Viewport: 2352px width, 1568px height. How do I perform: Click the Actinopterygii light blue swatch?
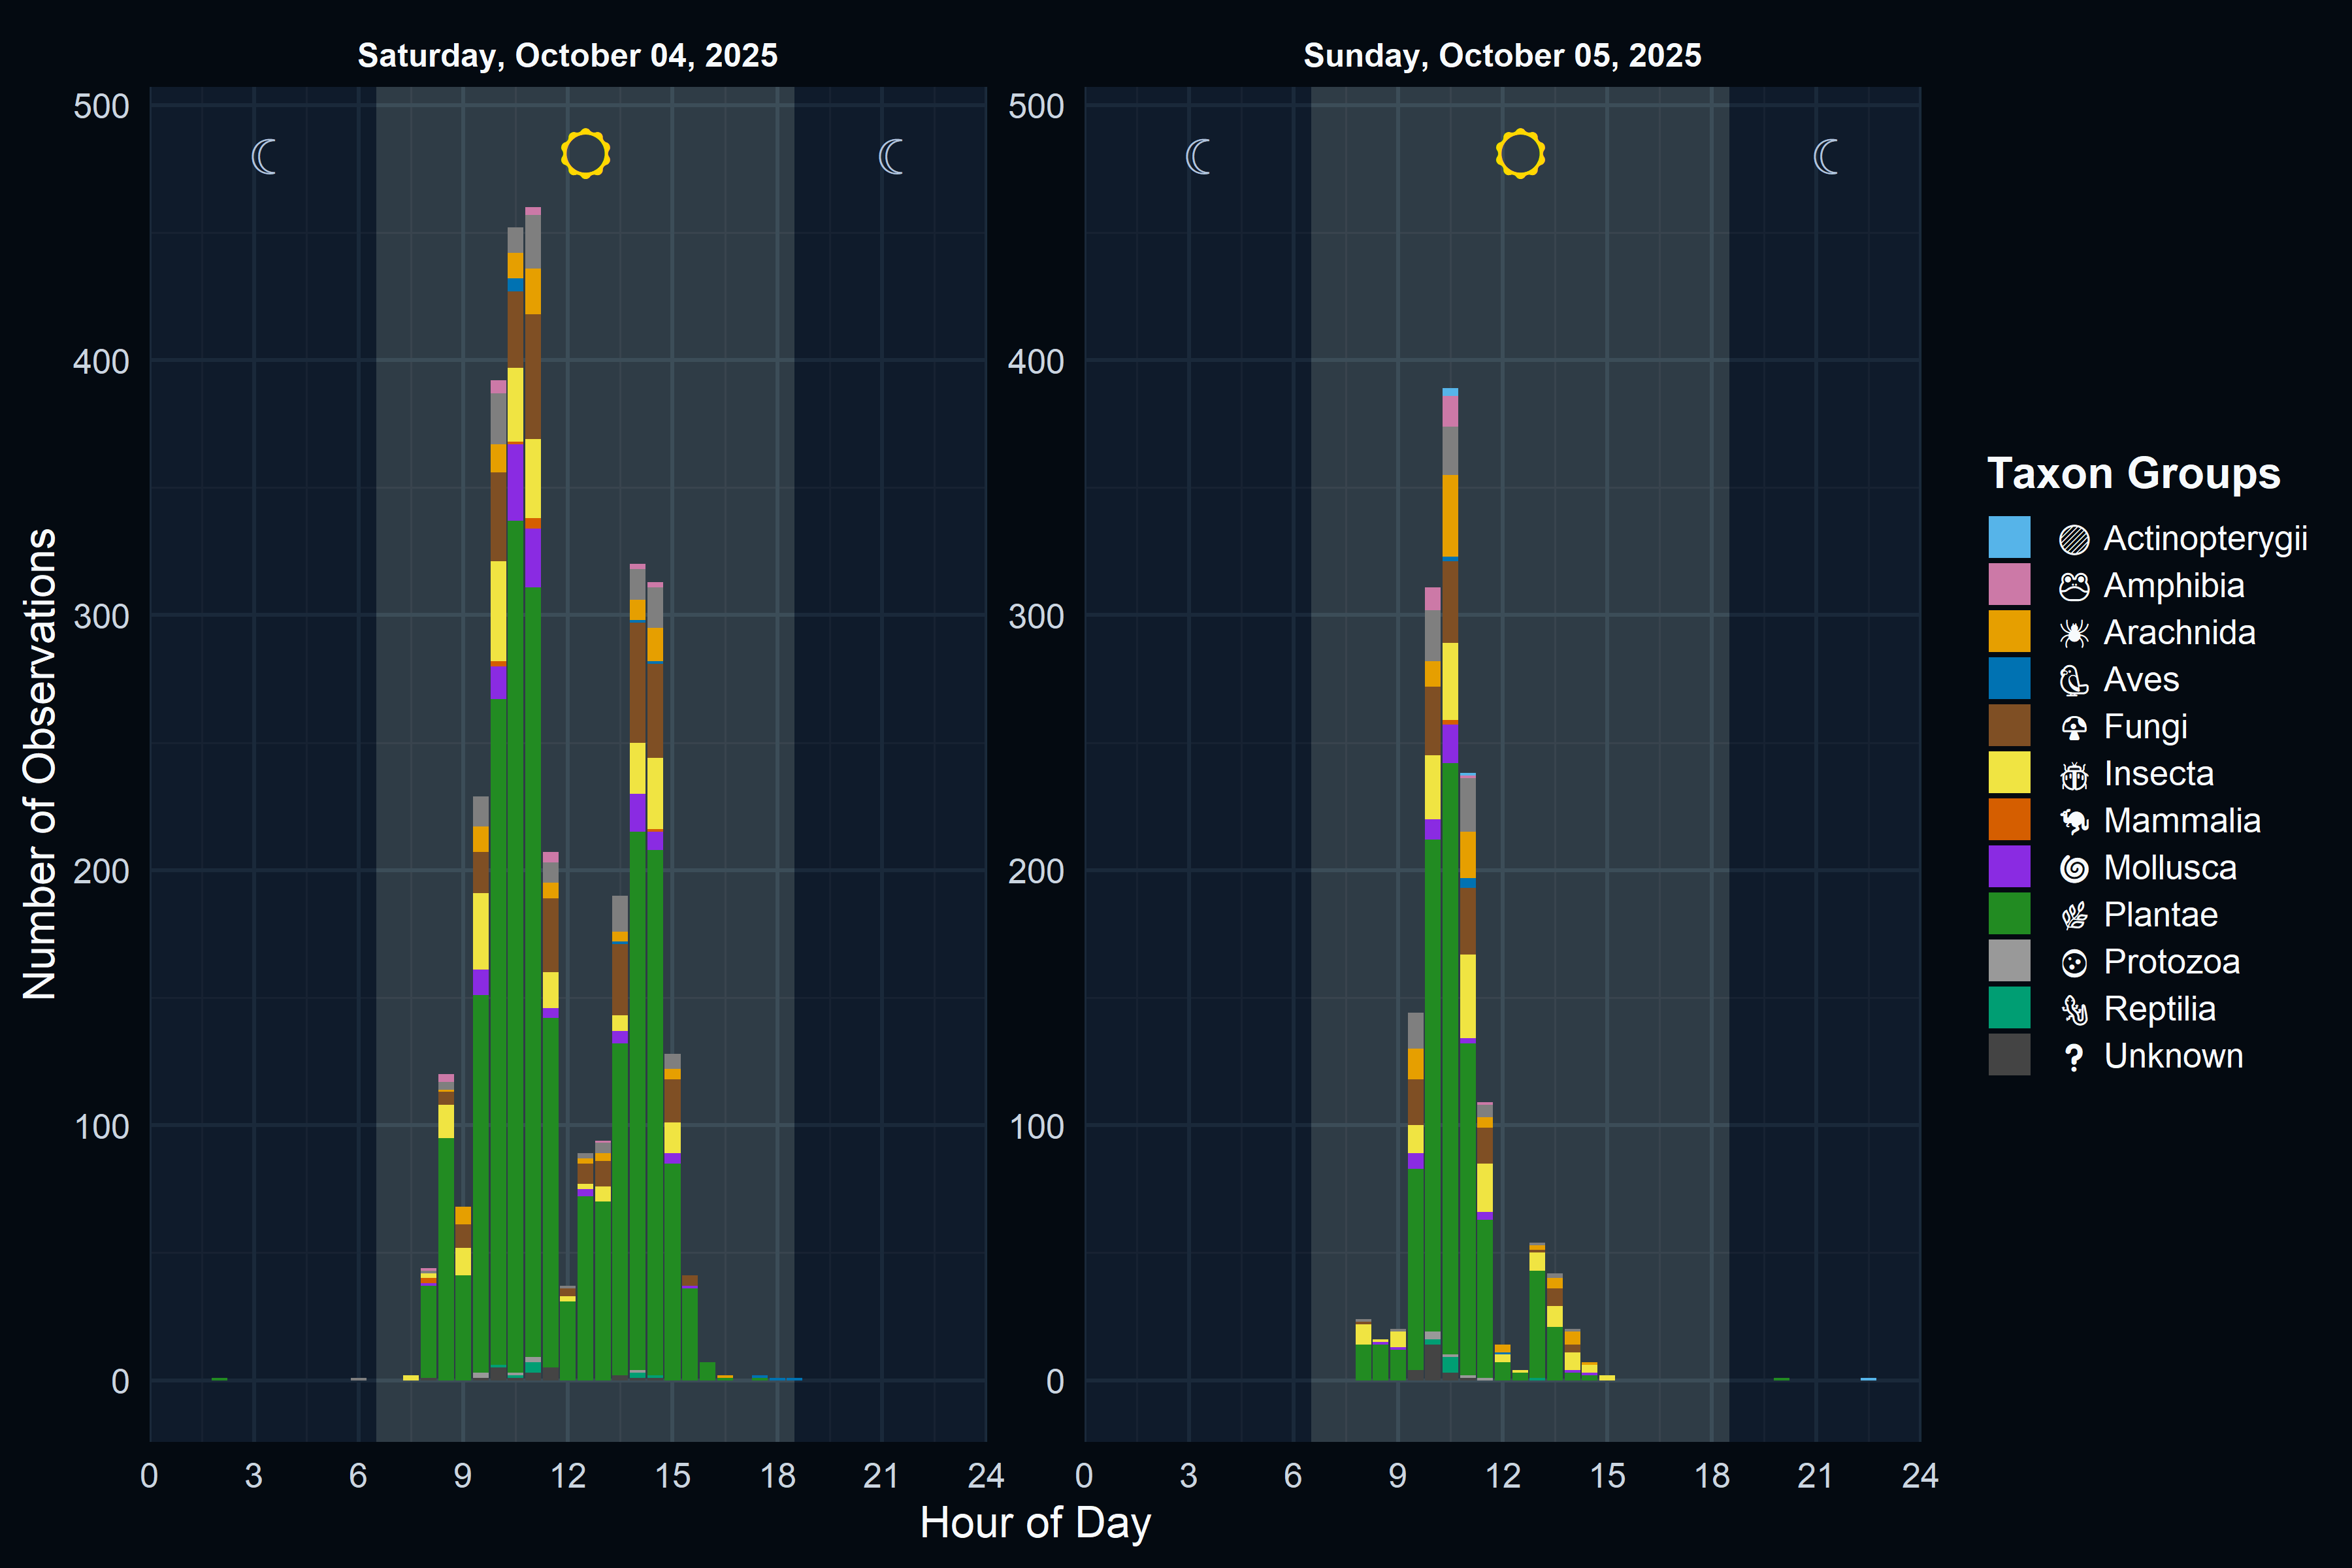(x=2009, y=537)
